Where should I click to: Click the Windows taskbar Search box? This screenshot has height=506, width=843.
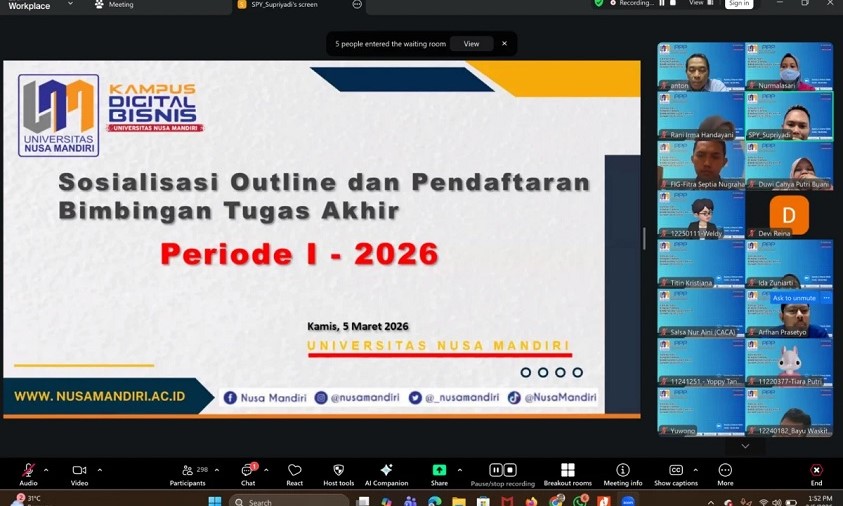tap(290, 501)
